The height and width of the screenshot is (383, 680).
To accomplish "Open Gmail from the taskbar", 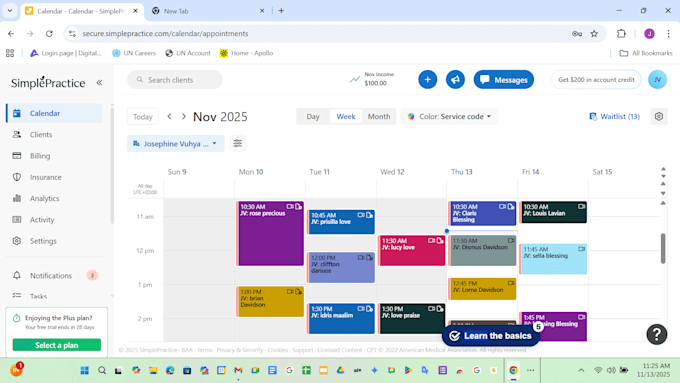I will (238, 370).
